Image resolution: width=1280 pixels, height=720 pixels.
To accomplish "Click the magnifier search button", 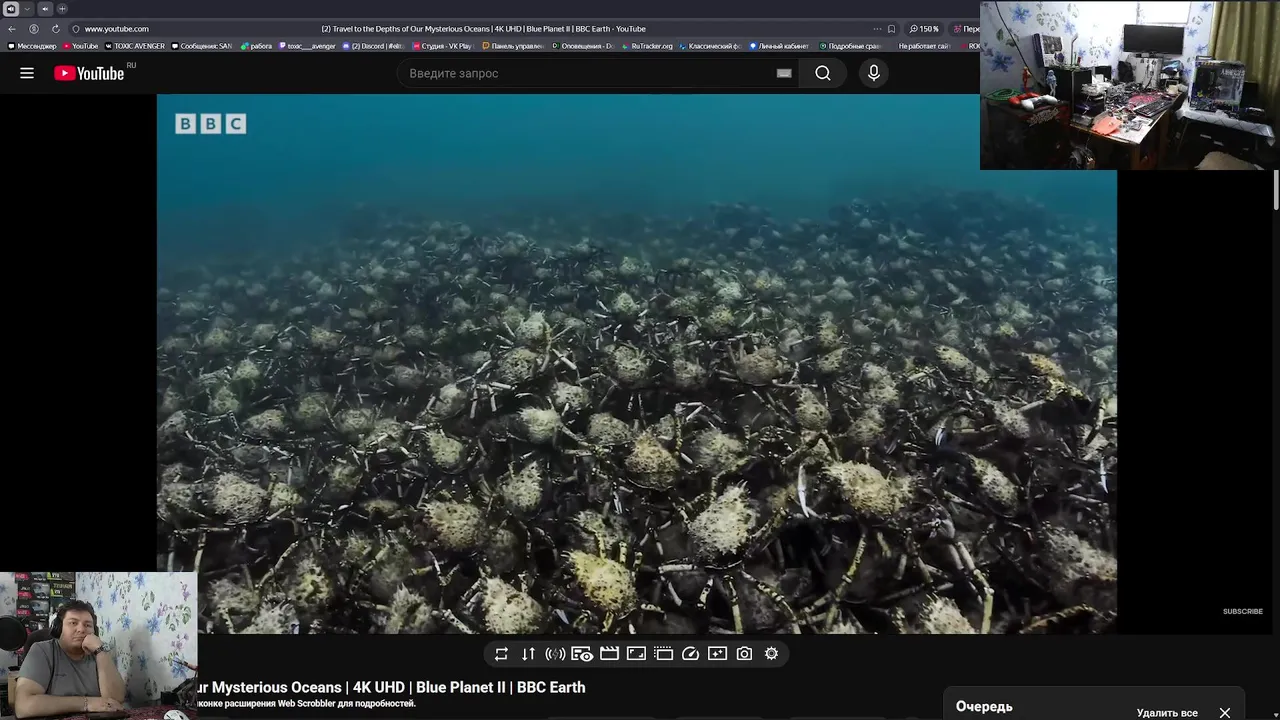I will click(x=823, y=73).
